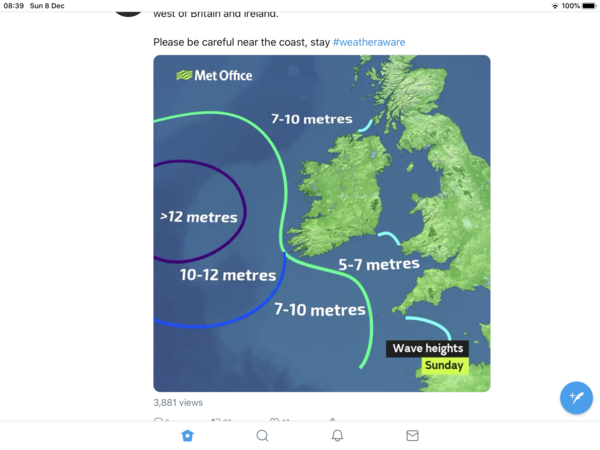Open Notifications bell tab
This screenshot has height=450, width=600.
pos(337,436)
